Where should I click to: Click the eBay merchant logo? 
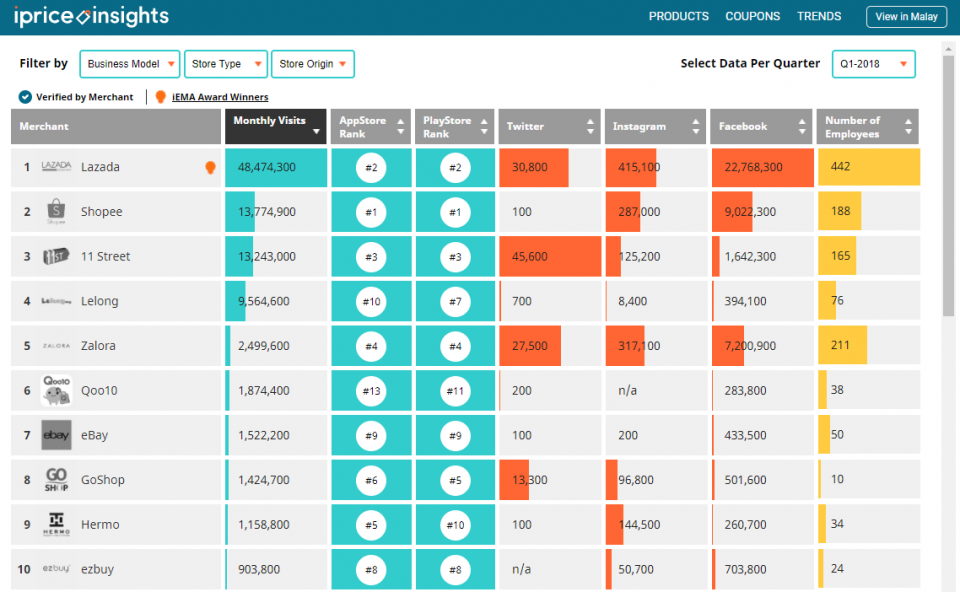coord(56,435)
